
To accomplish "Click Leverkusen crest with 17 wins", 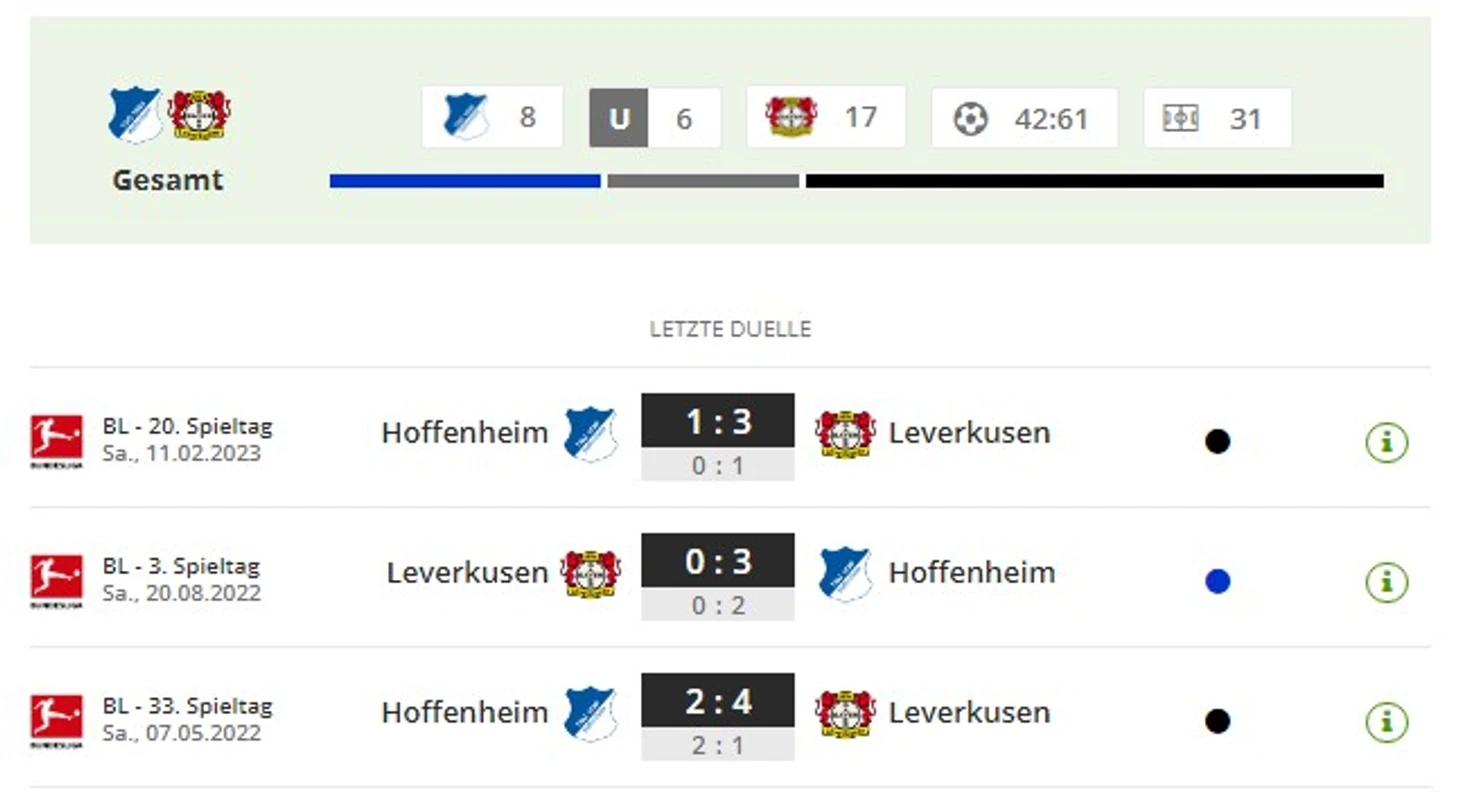I will click(791, 116).
